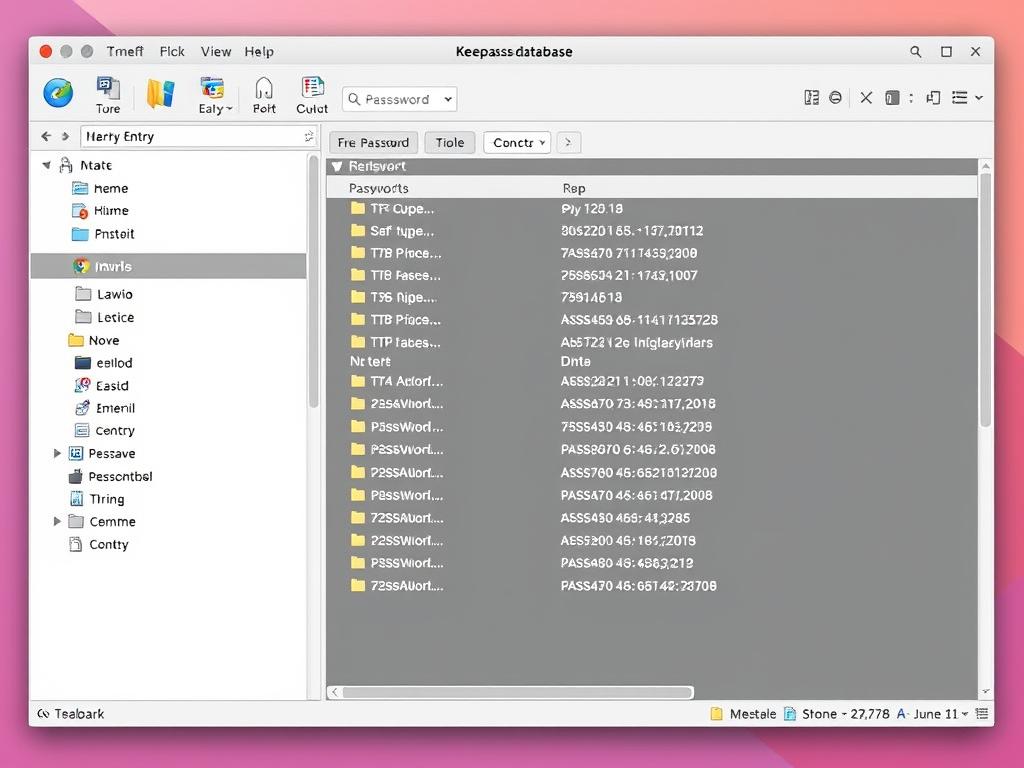This screenshot has height=768, width=1024.
Task: Click the list icon in status bar
Action: click(982, 714)
